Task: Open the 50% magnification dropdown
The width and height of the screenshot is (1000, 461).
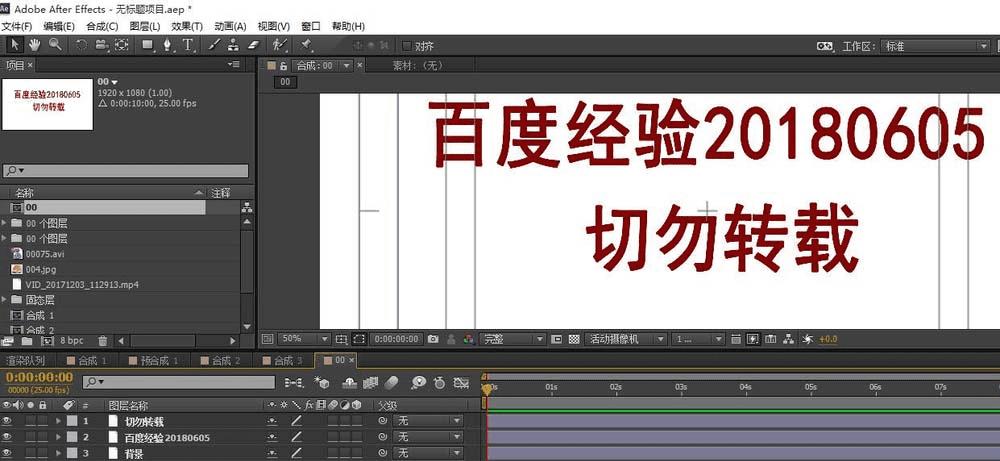Action: pos(304,339)
